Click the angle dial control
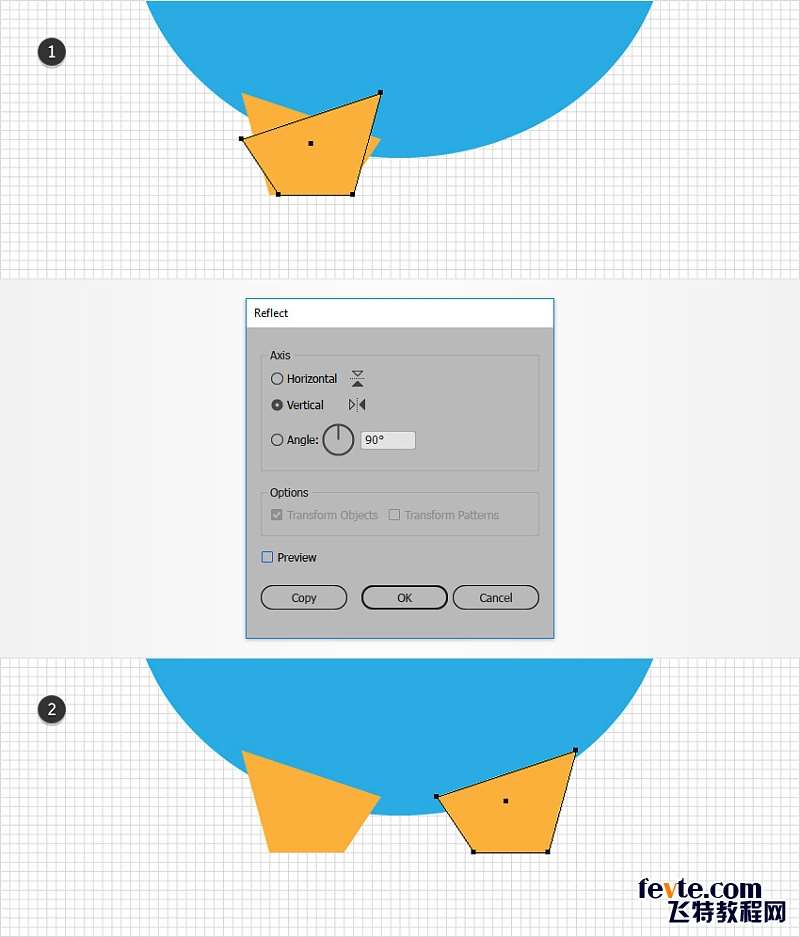 pyautogui.click(x=338, y=440)
